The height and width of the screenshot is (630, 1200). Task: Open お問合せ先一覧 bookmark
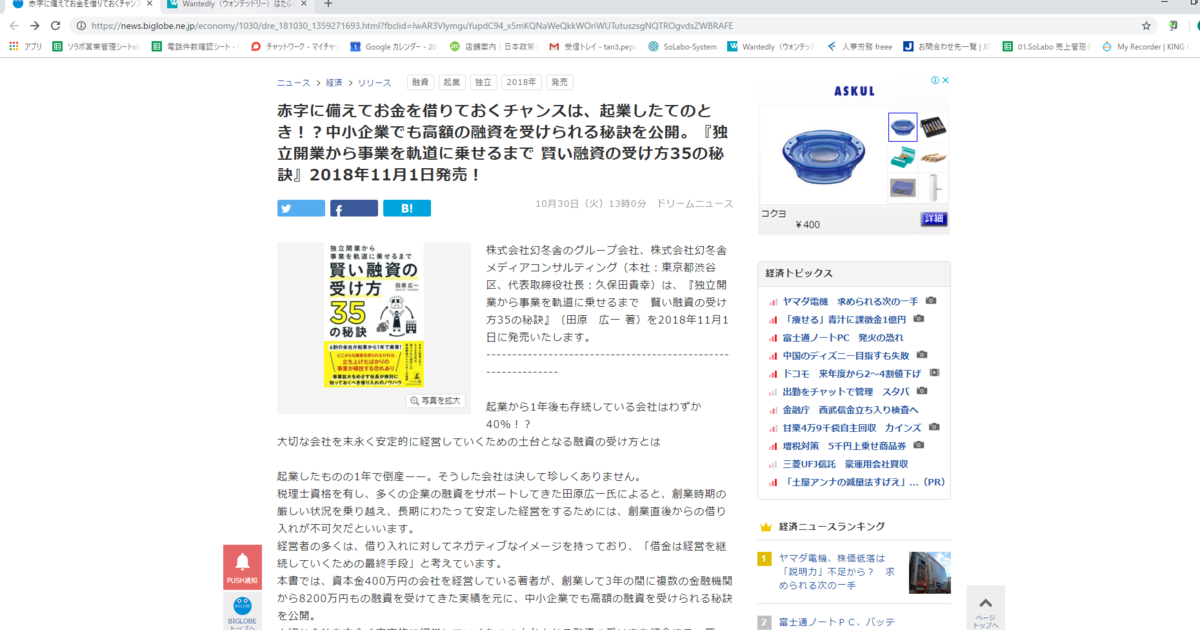point(947,46)
